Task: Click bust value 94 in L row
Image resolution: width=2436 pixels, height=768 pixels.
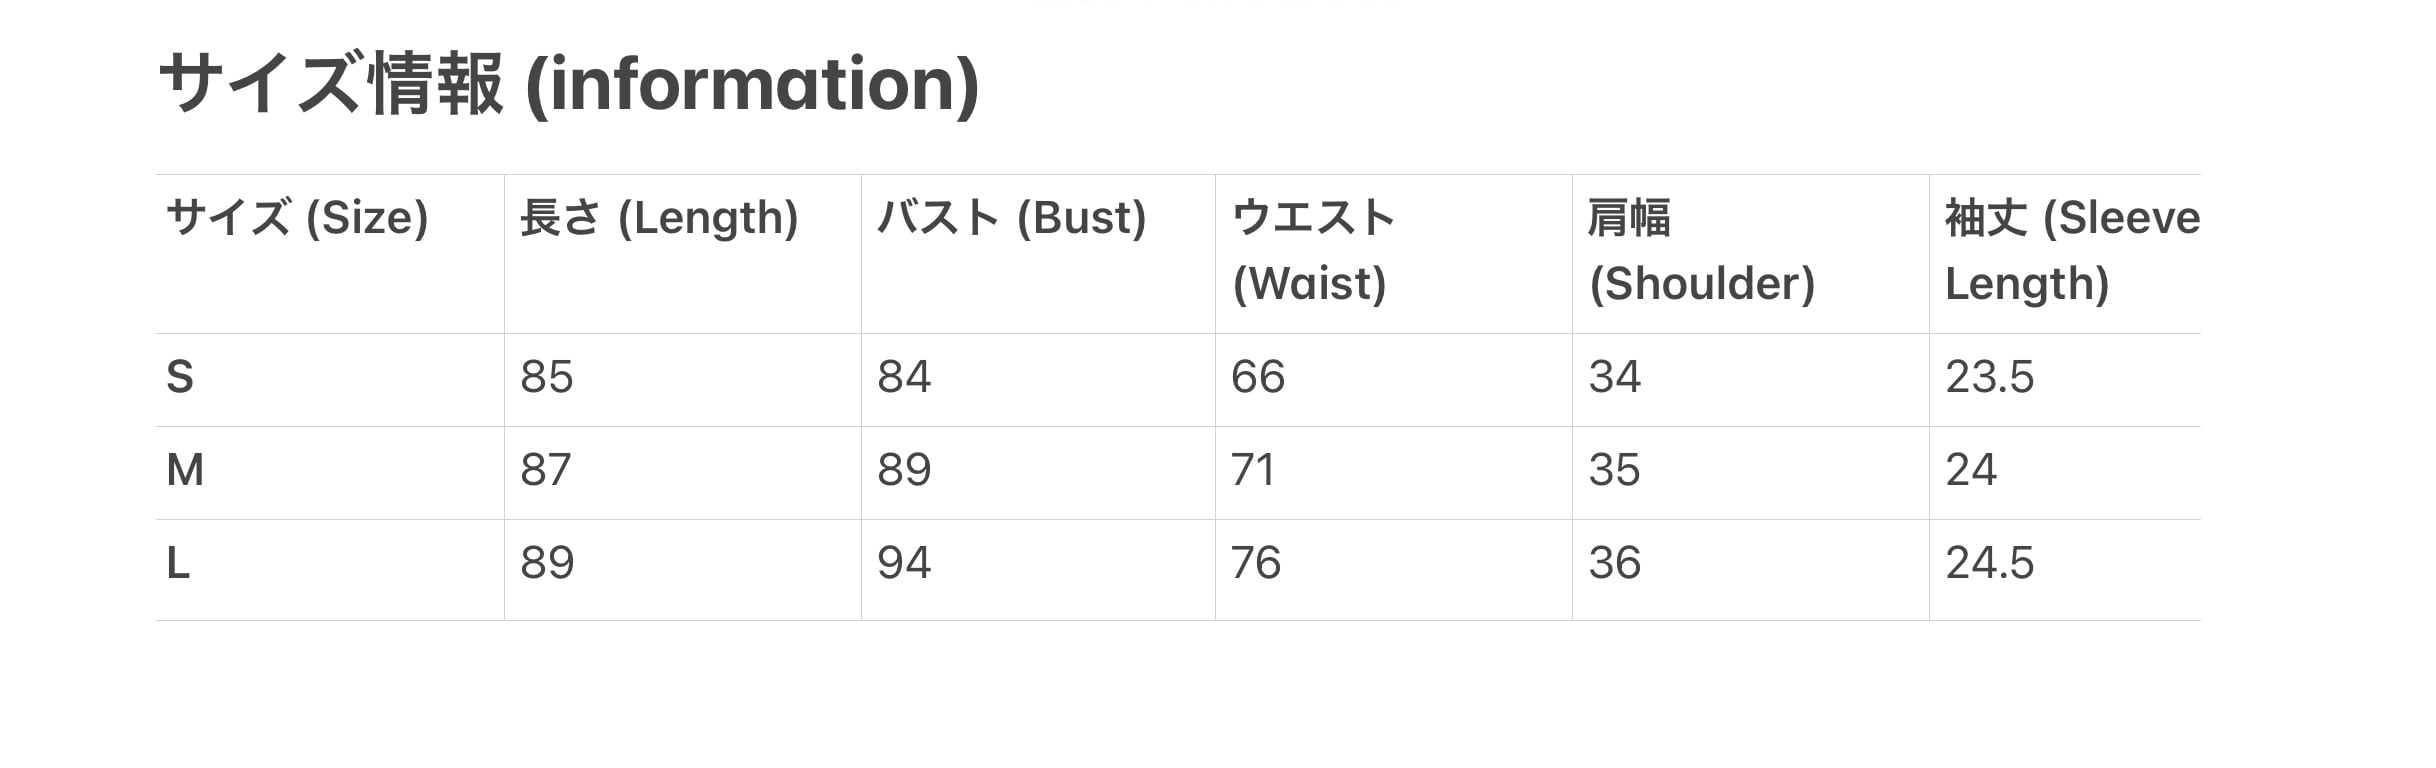Action: (x=904, y=563)
